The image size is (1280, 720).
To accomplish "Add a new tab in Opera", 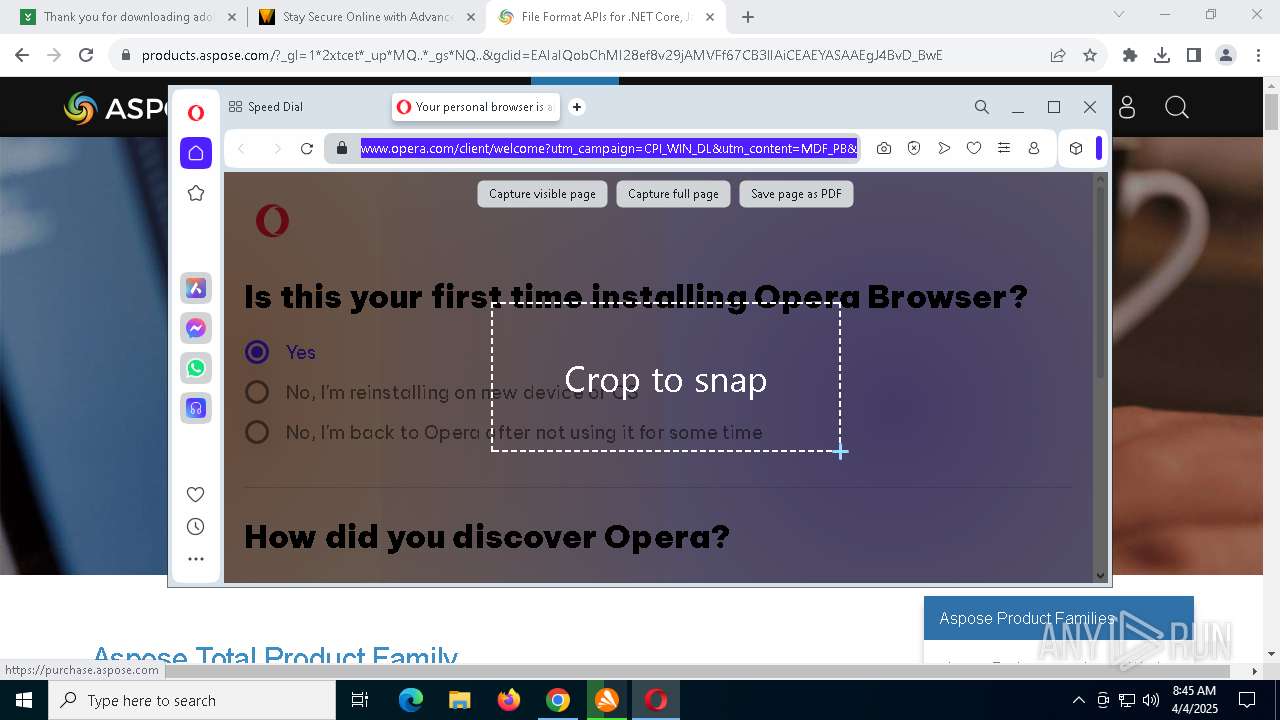I will tap(577, 107).
